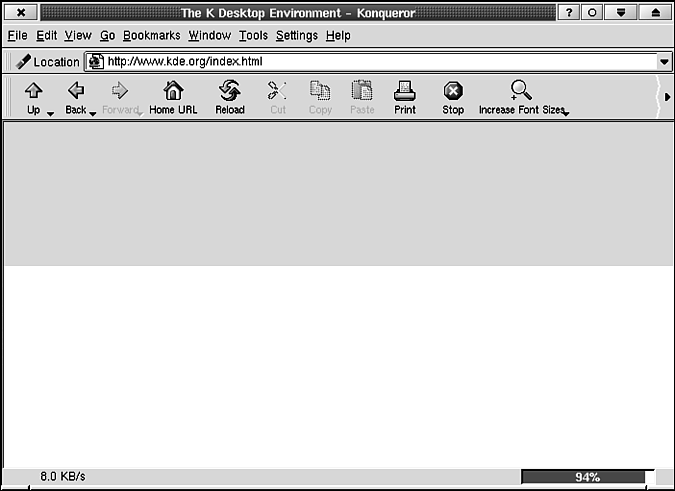
Task: Expand the Back history dropdown arrow
Action: click(93, 114)
